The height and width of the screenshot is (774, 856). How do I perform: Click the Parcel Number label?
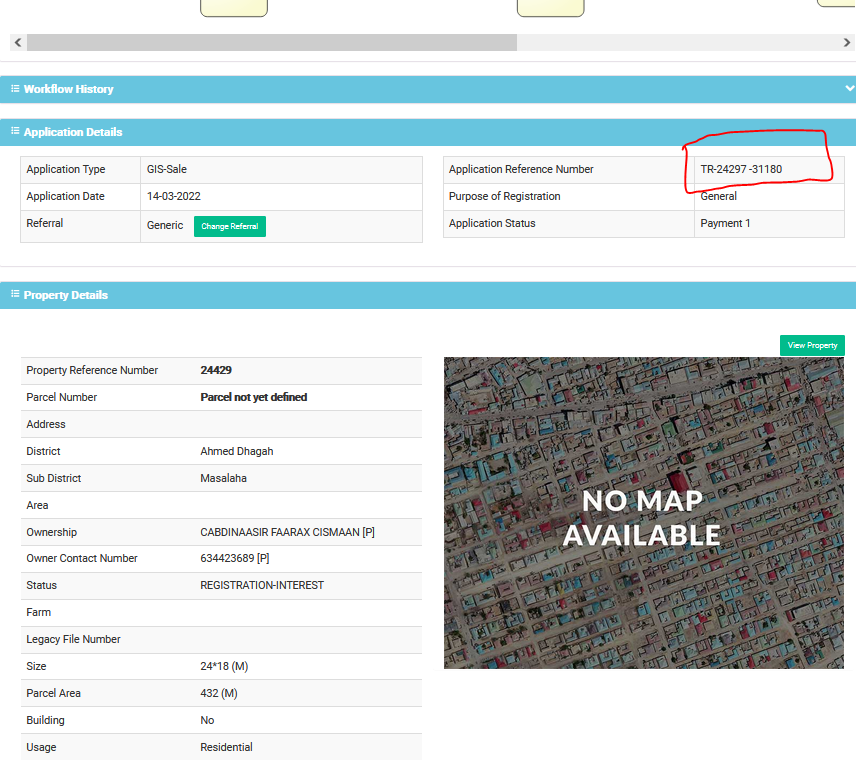tap(62, 397)
